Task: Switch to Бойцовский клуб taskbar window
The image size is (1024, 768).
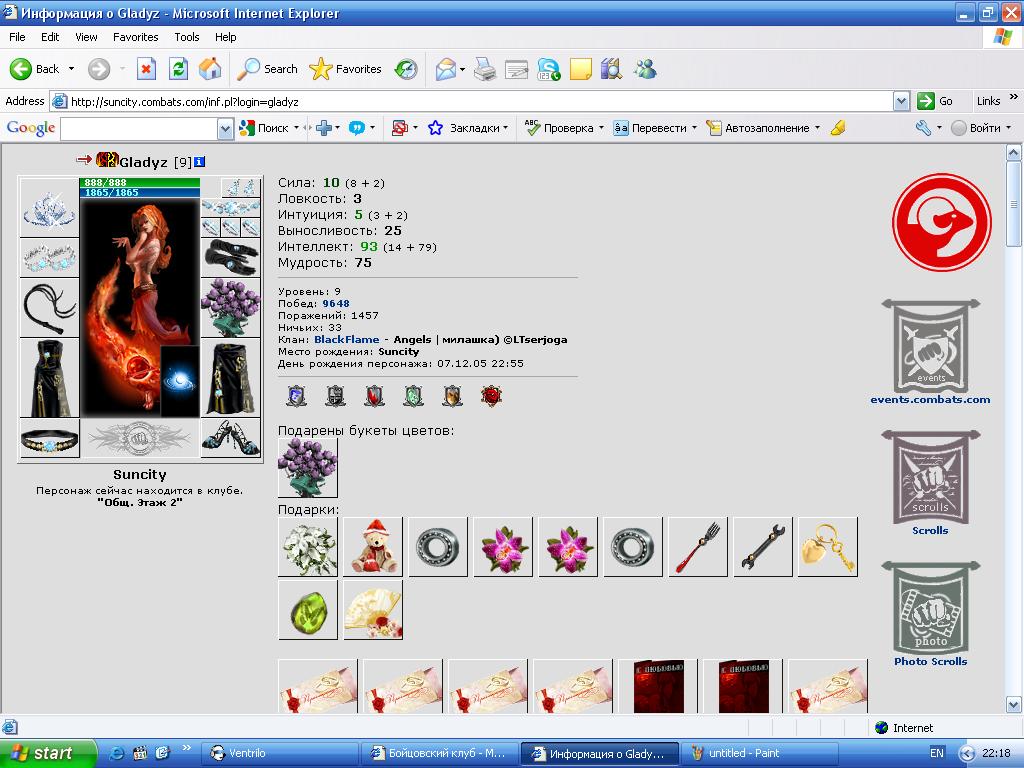Action: [x=440, y=753]
